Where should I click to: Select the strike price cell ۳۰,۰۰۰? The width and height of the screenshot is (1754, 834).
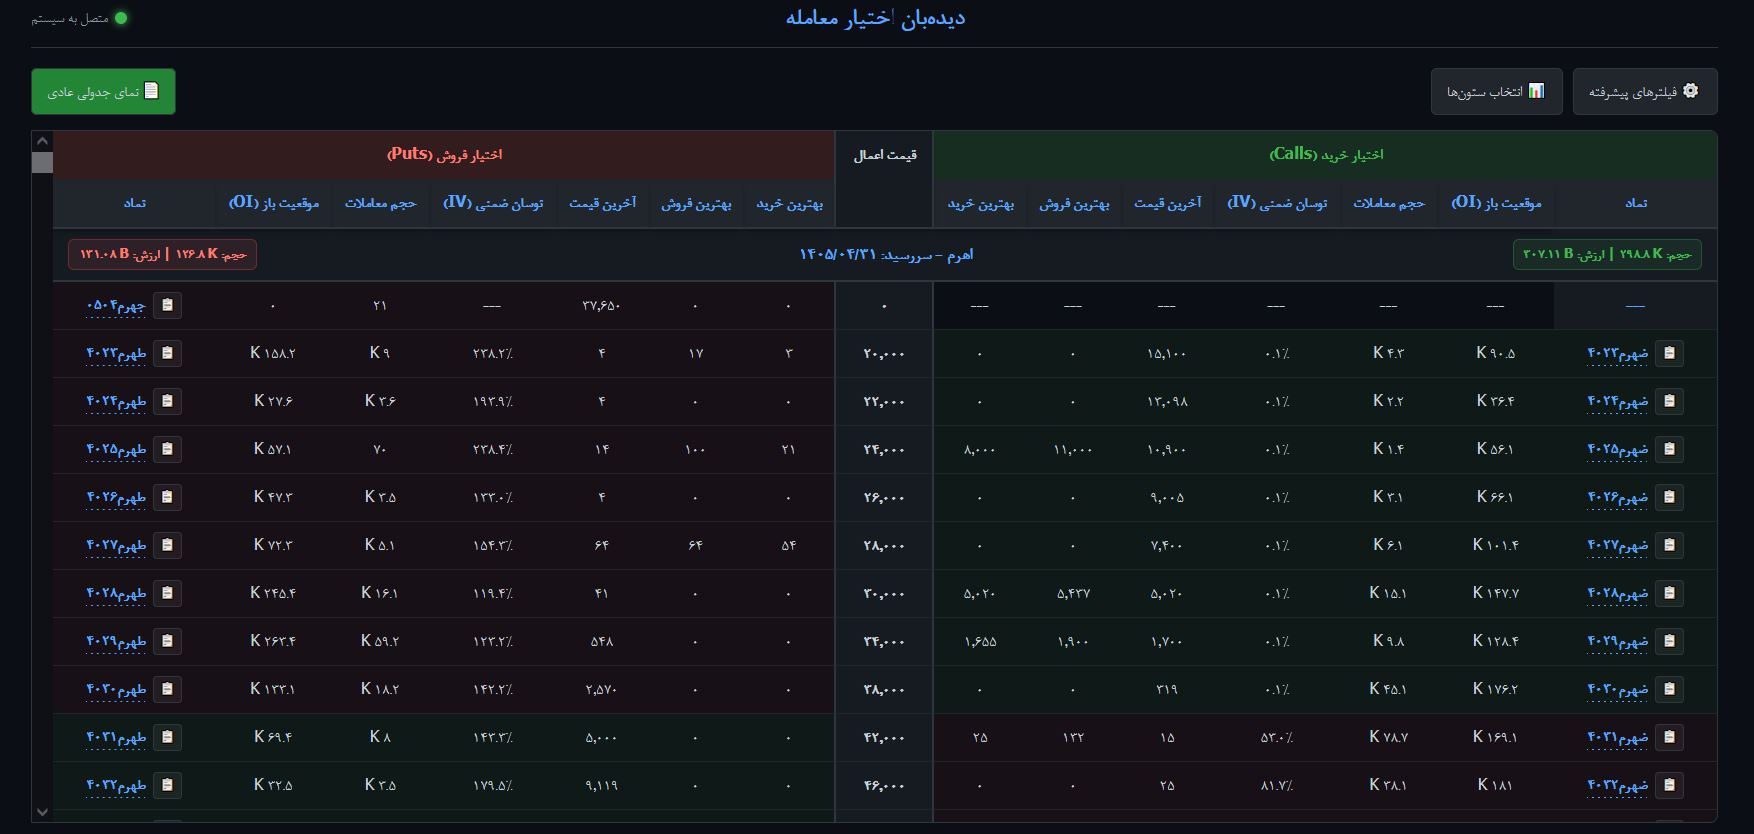pyautogui.click(x=884, y=593)
